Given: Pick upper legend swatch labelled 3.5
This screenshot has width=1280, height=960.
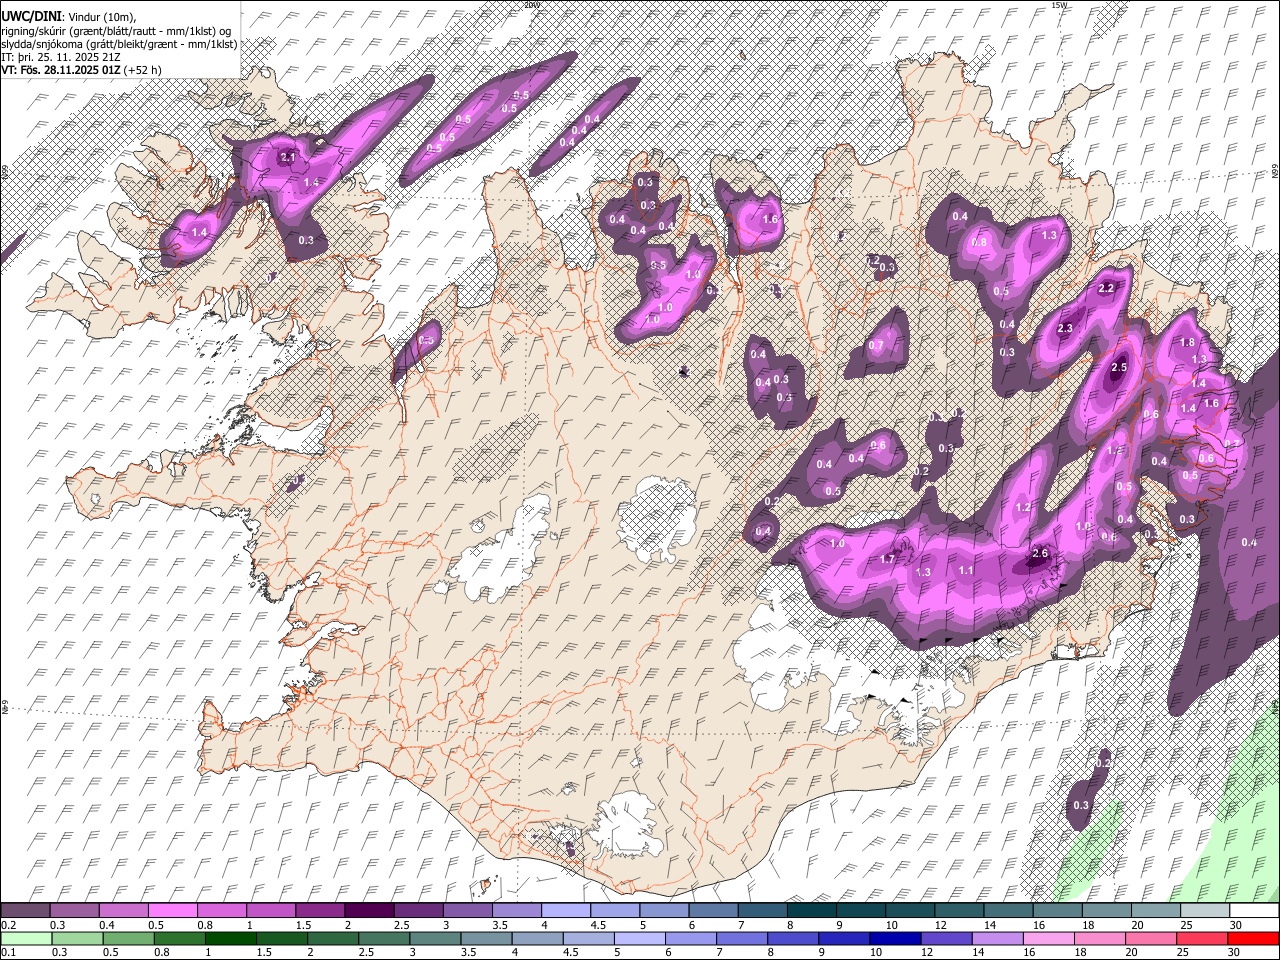Looking at the screenshot, I should 516,911.
